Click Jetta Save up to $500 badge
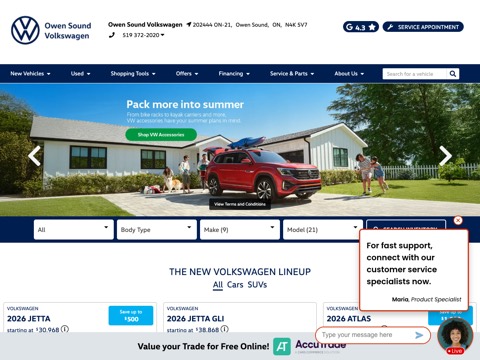Image resolution: width=480 pixels, height=360 pixels. 131,315
